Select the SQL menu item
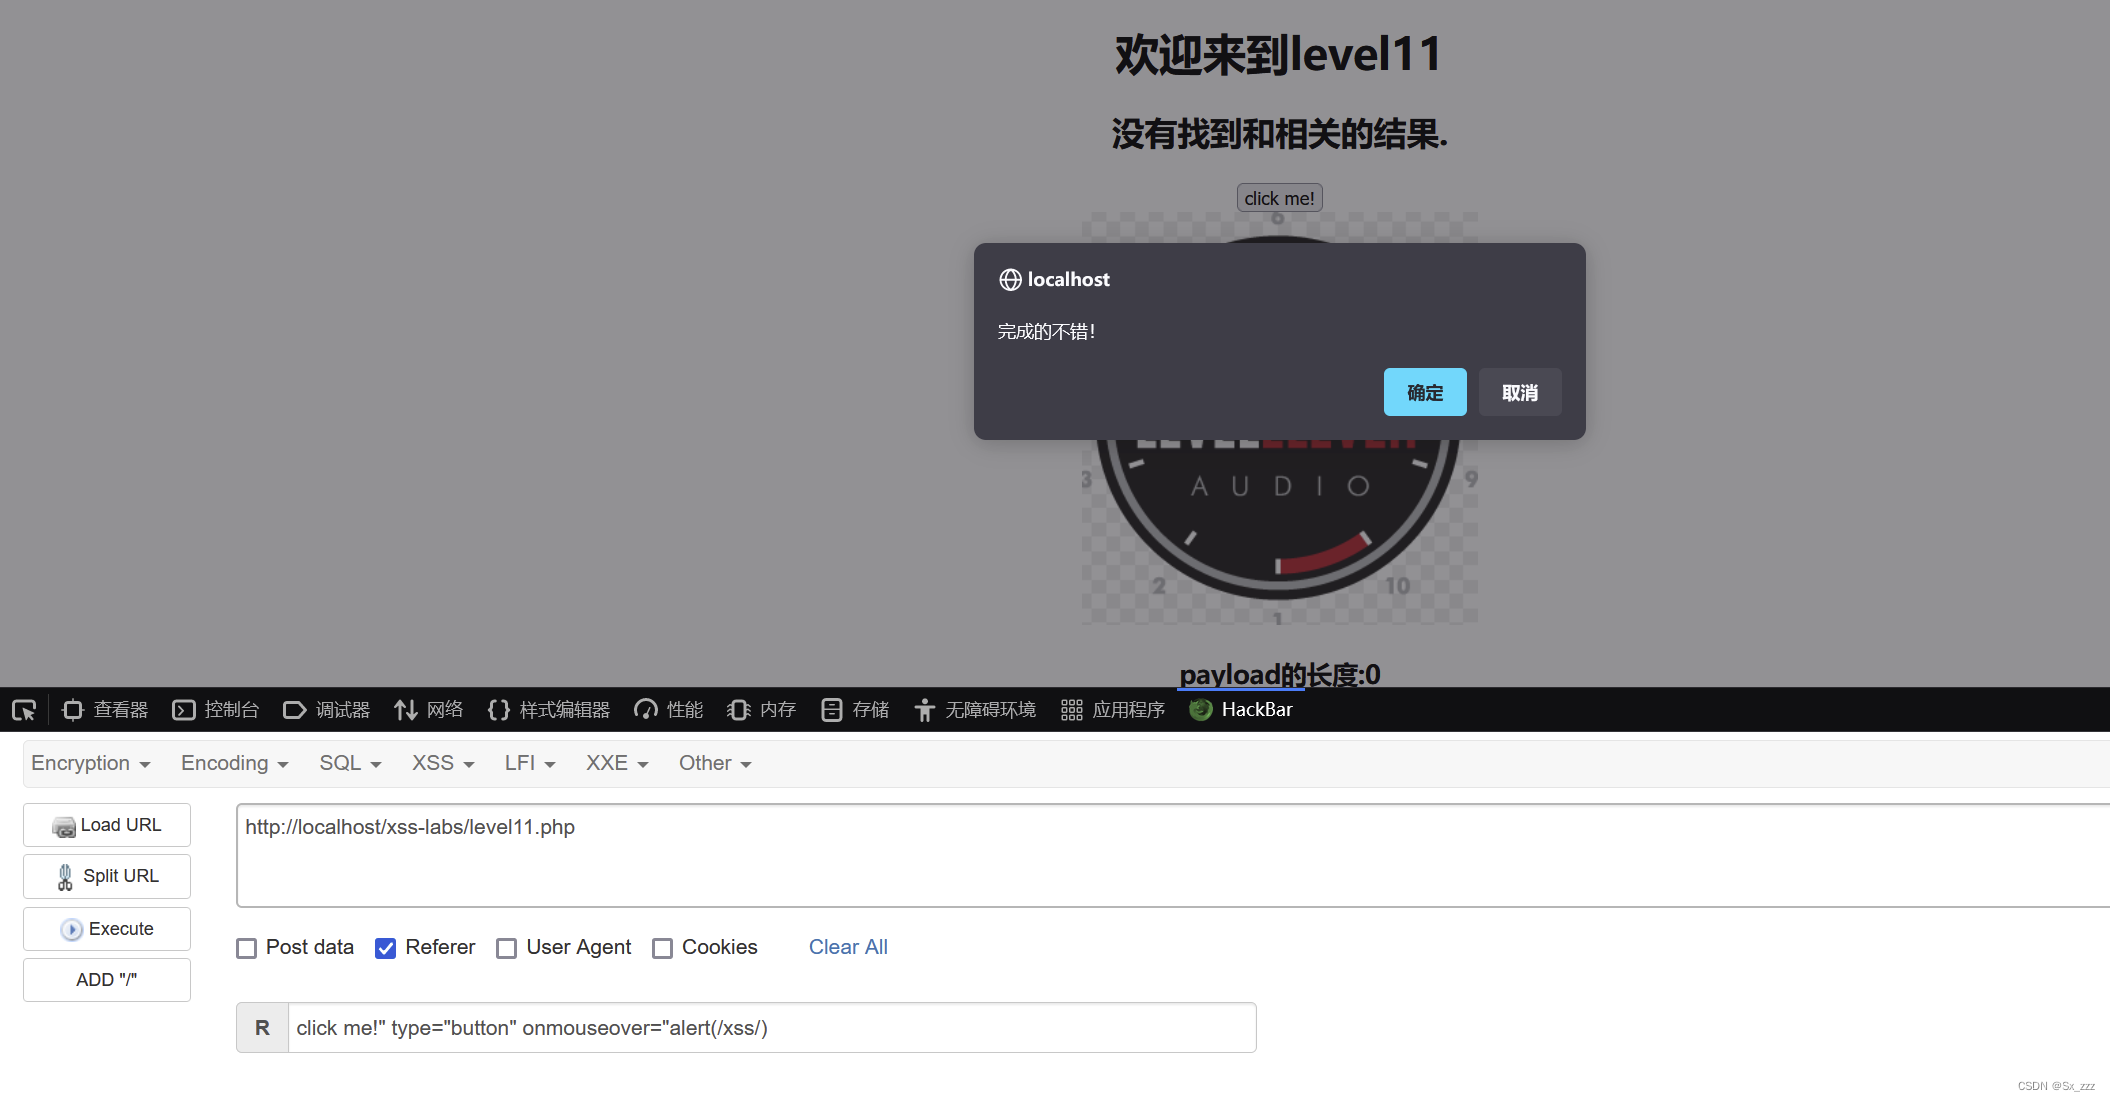Screen dimensions: 2110x1101 [347, 762]
